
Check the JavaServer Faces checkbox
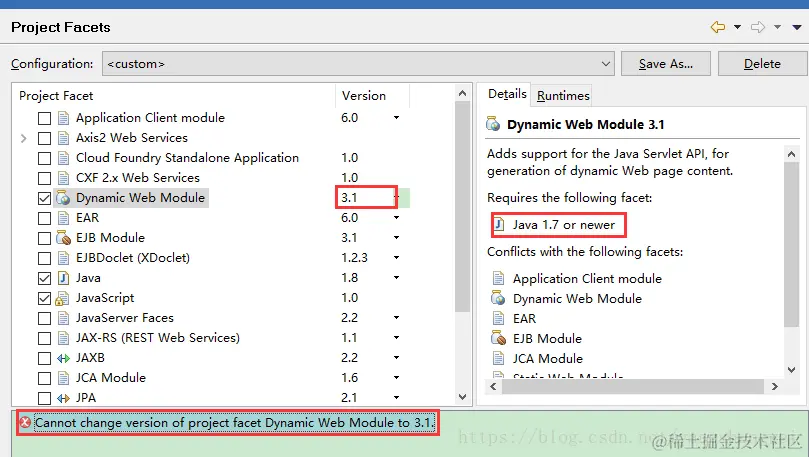click(44, 318)
